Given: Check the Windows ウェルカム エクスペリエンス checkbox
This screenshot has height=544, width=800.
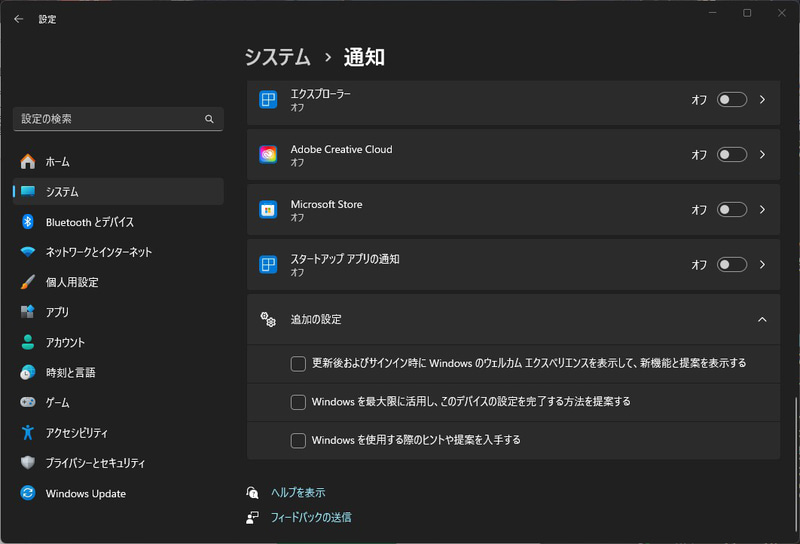Looking at the screenshot, I should click(298, 363).
